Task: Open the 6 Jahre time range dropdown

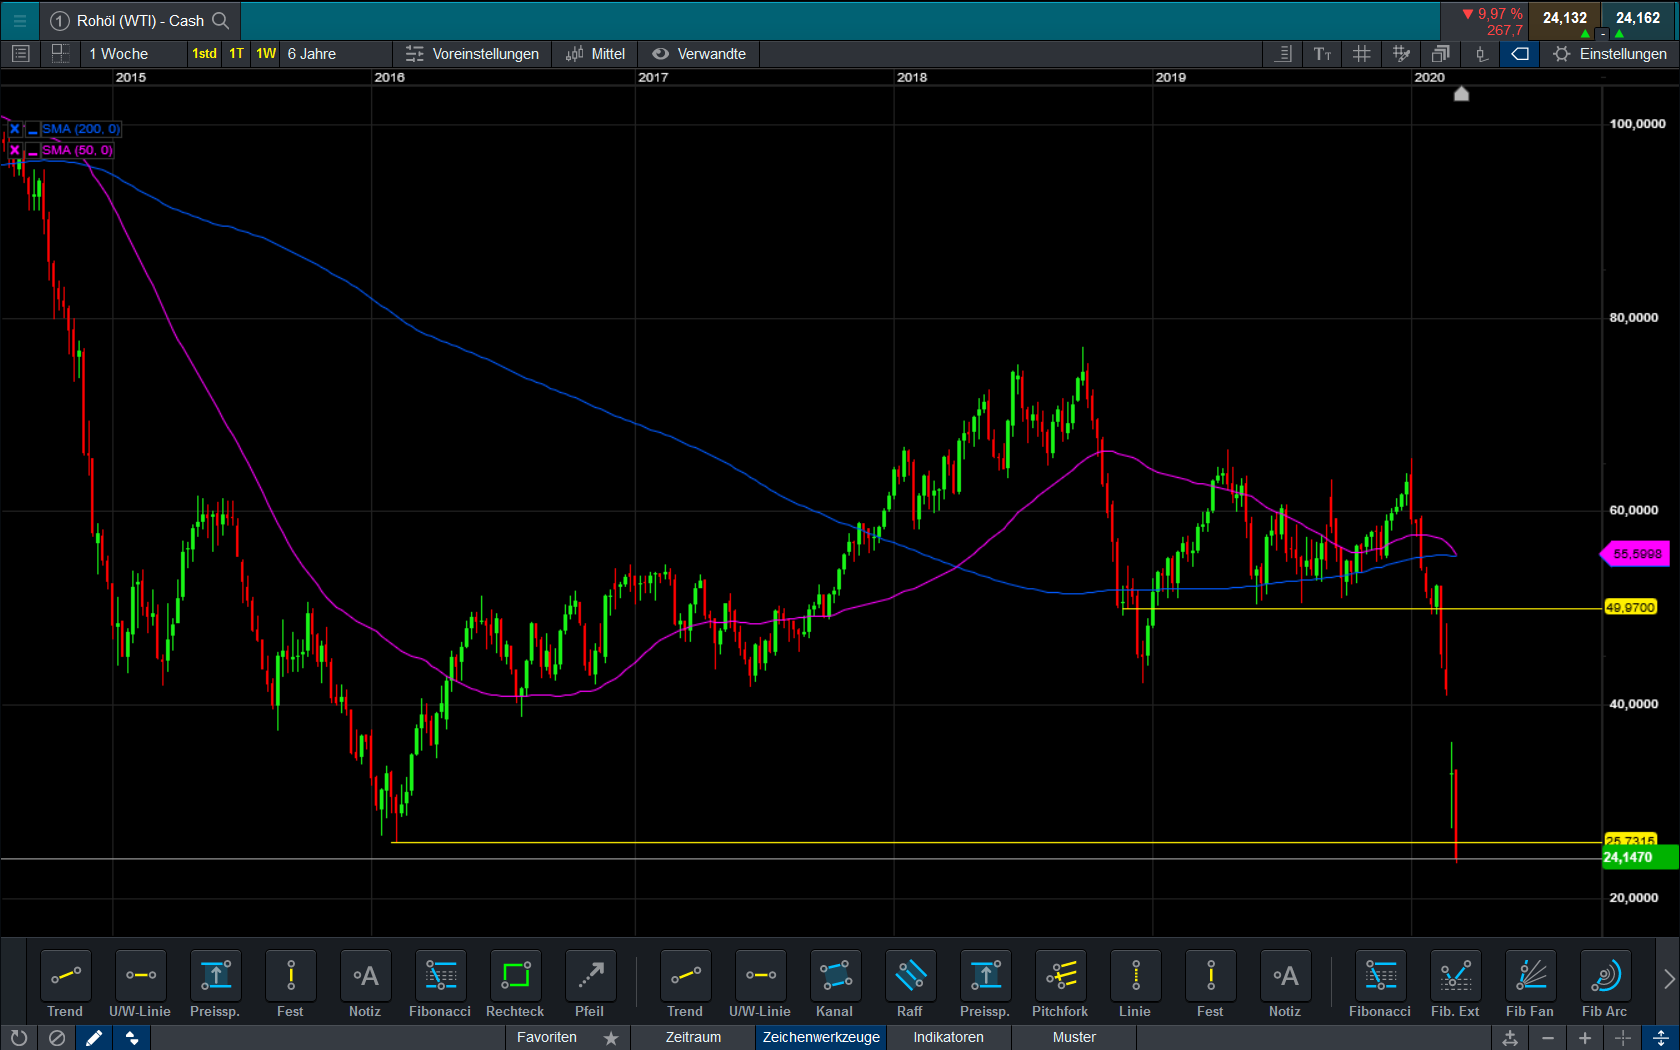Action: point(336,54)
